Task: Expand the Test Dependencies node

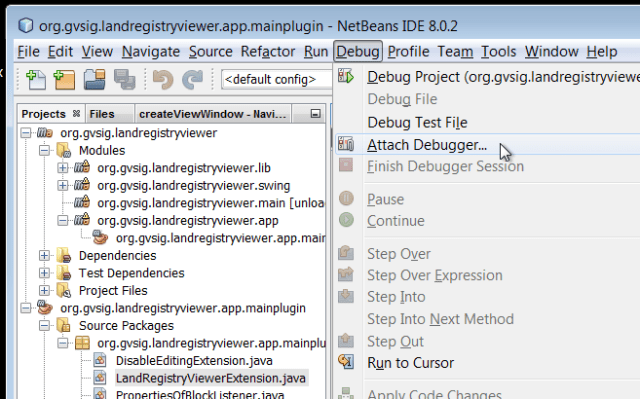Action: 44,273
